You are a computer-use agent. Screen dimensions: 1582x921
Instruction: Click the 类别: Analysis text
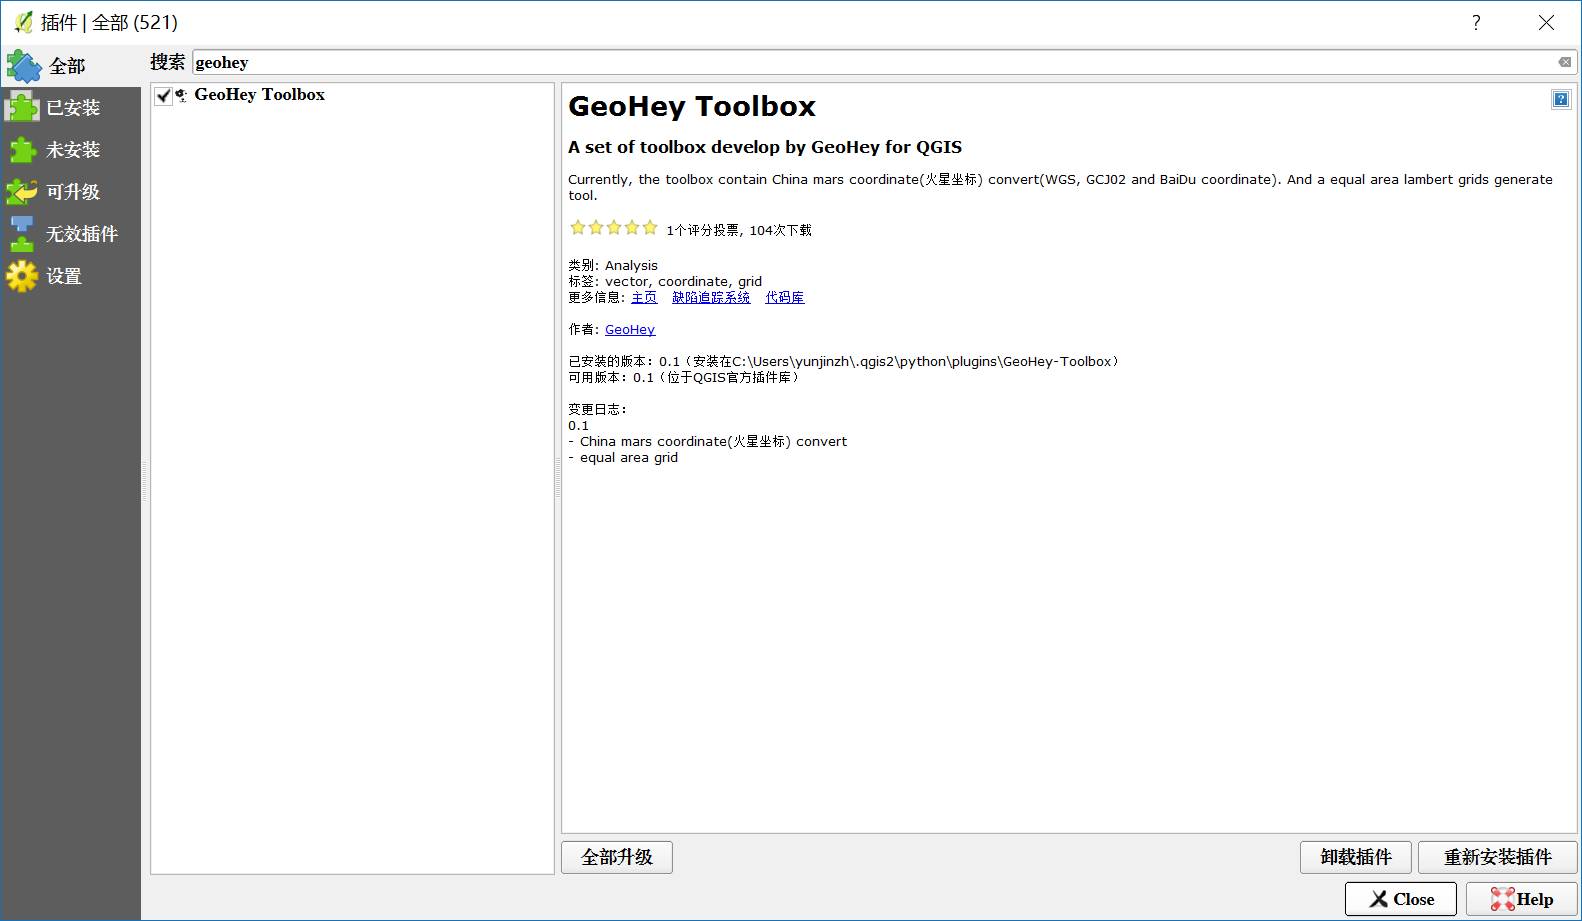(x=613, y=265)
